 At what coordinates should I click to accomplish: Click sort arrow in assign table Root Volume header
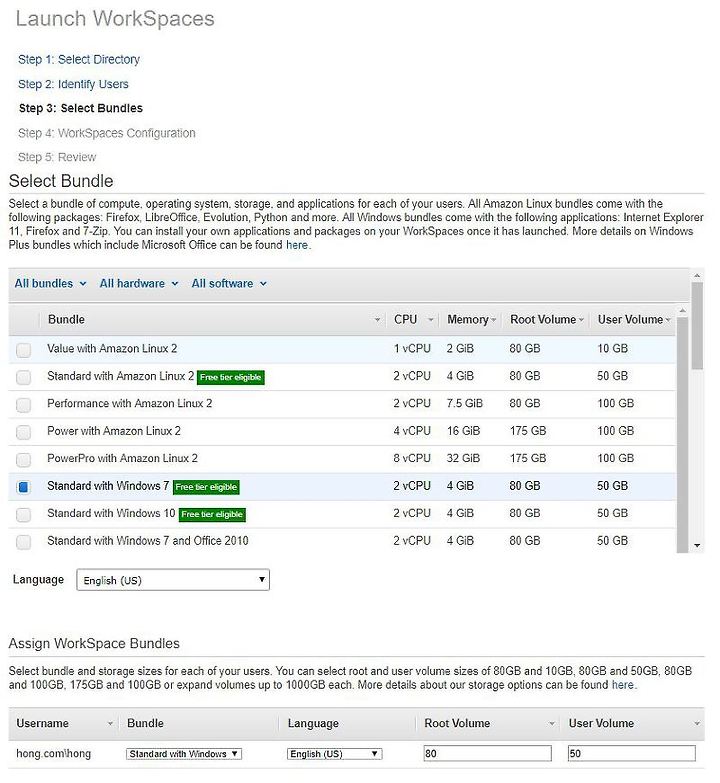point(552,724)
